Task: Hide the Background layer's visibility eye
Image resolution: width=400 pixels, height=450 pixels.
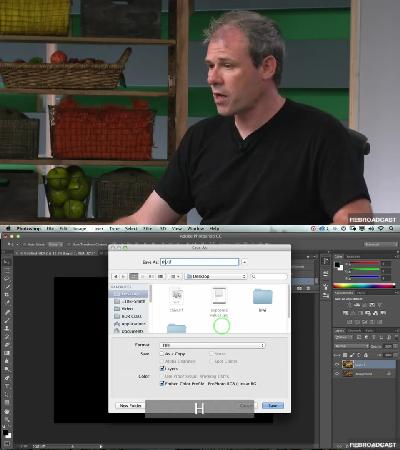Action: point(337,374)
